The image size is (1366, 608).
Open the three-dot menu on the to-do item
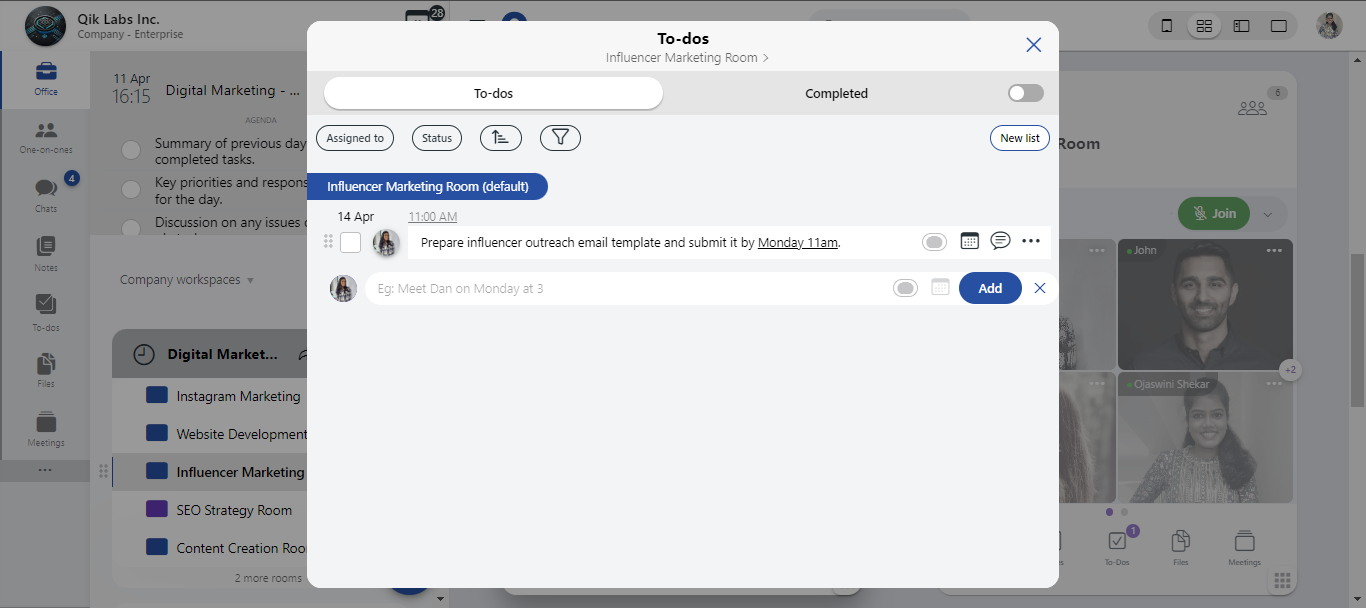coord(1031,241)
